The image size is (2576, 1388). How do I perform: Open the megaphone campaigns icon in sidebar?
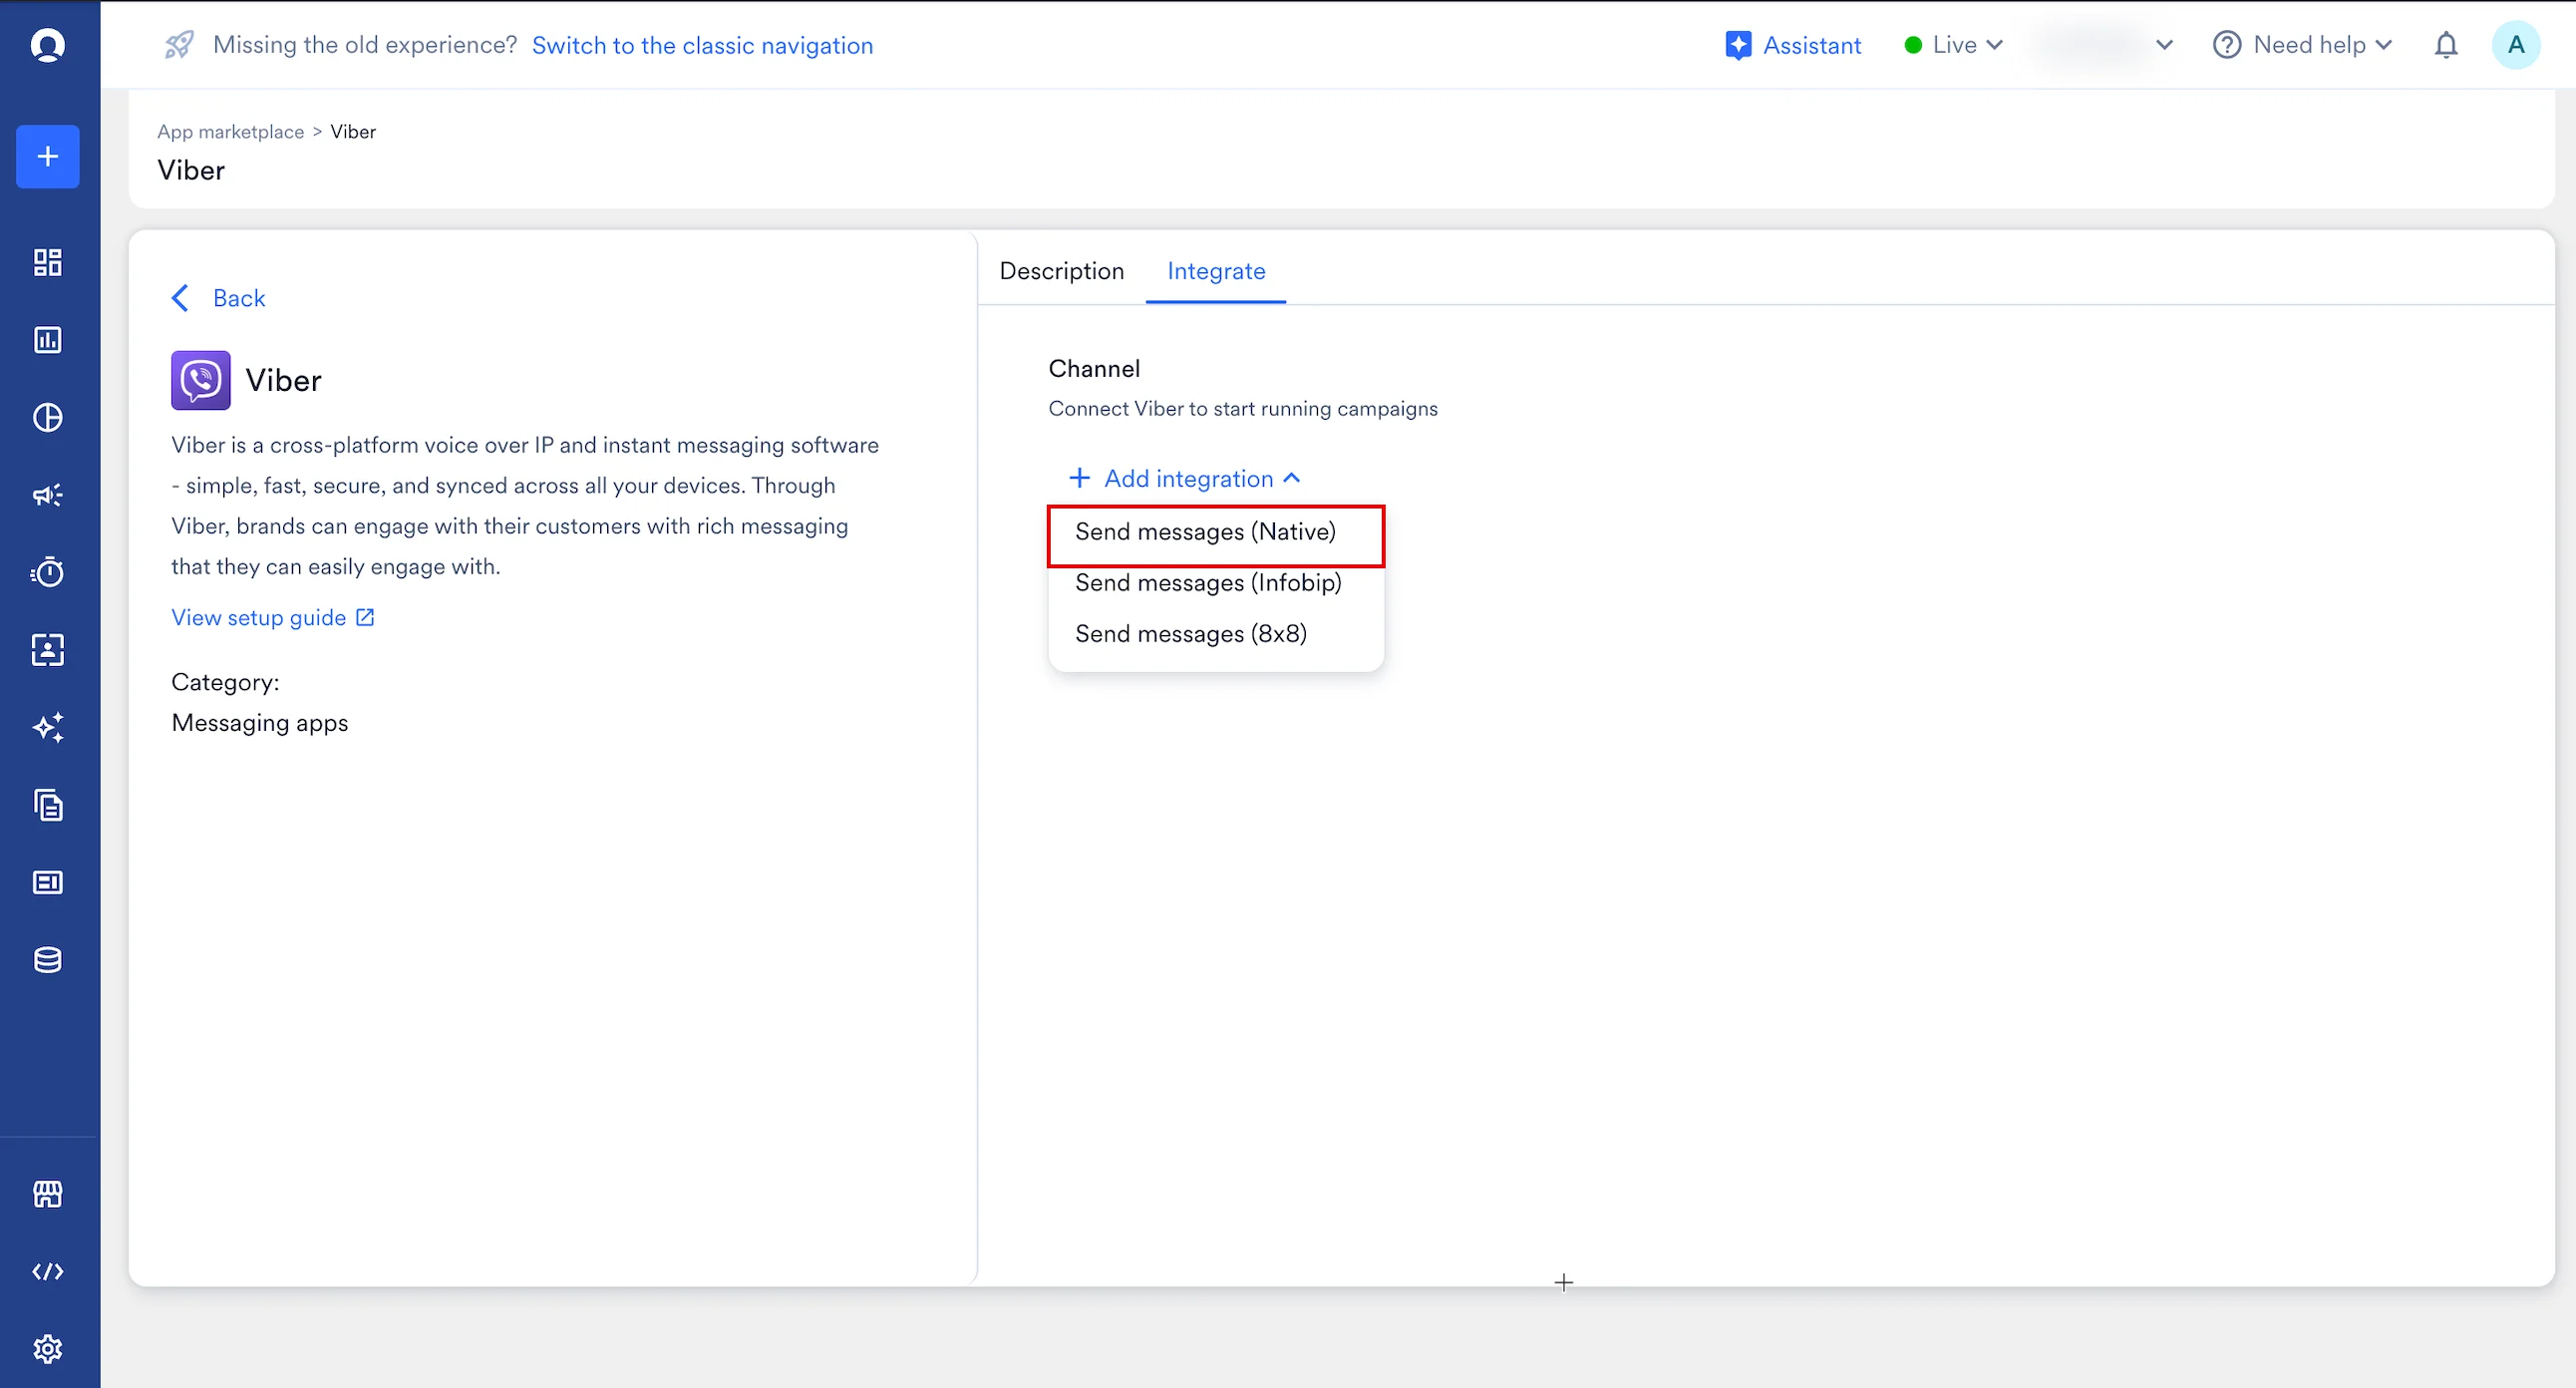pyautogui.click(x=48, y=495)
